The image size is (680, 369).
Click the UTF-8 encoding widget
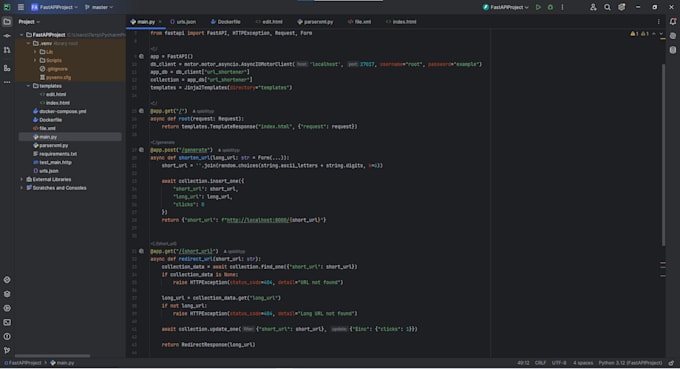coord(559,363)
